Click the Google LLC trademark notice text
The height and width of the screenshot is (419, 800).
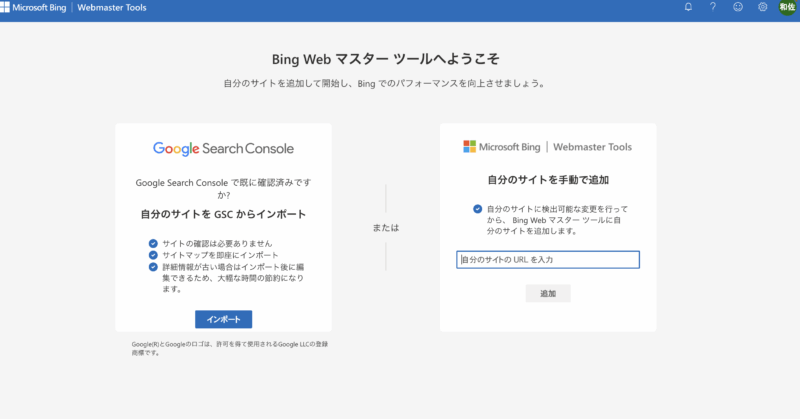[x=230, y=348]
